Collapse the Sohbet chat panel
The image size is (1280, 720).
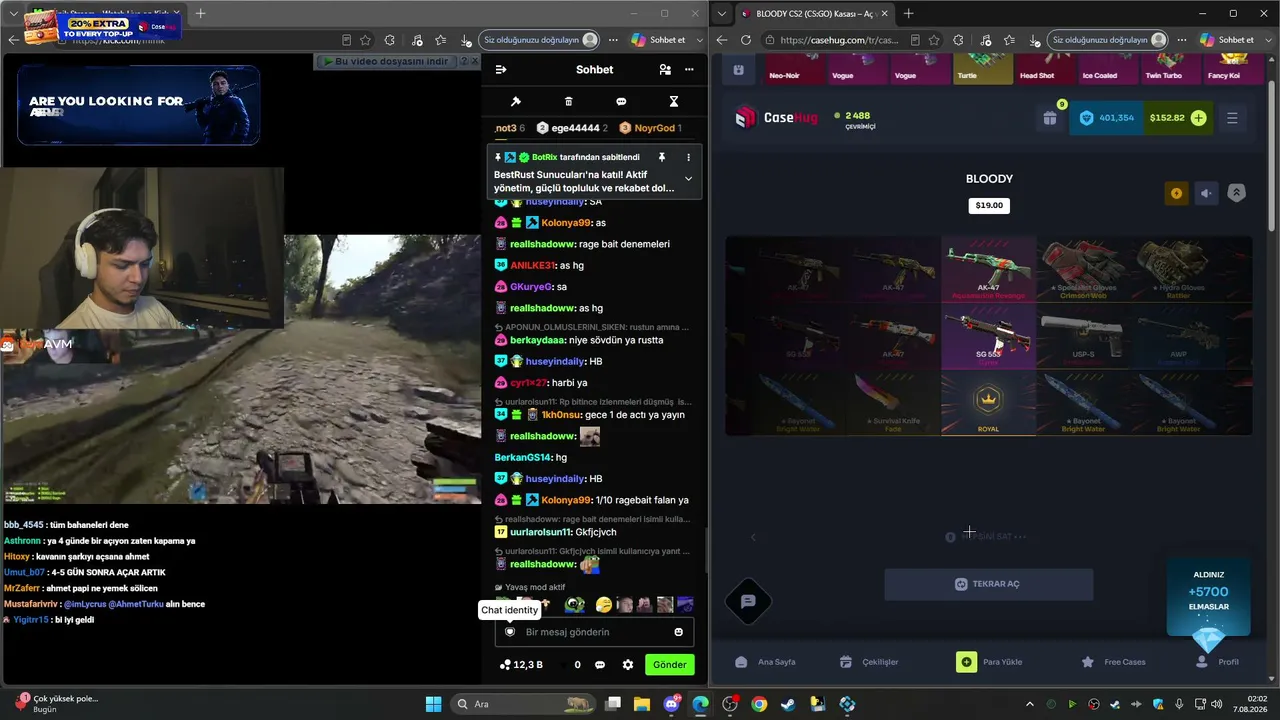(501, 70)
